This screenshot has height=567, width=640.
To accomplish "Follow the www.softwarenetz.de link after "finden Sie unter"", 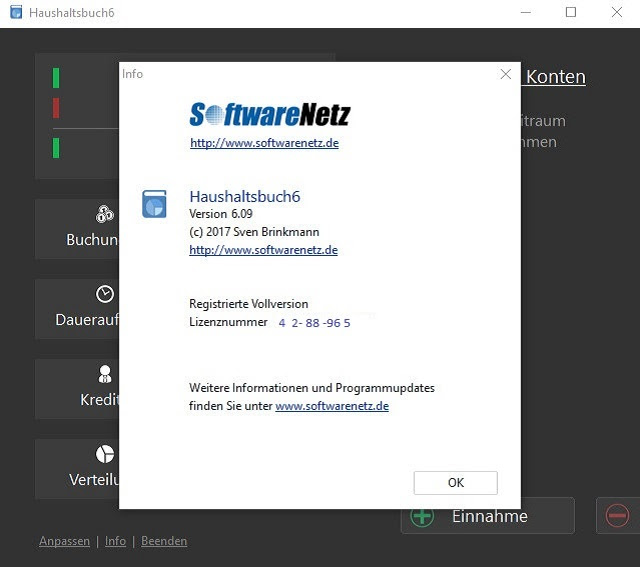I will pos(332,406).
